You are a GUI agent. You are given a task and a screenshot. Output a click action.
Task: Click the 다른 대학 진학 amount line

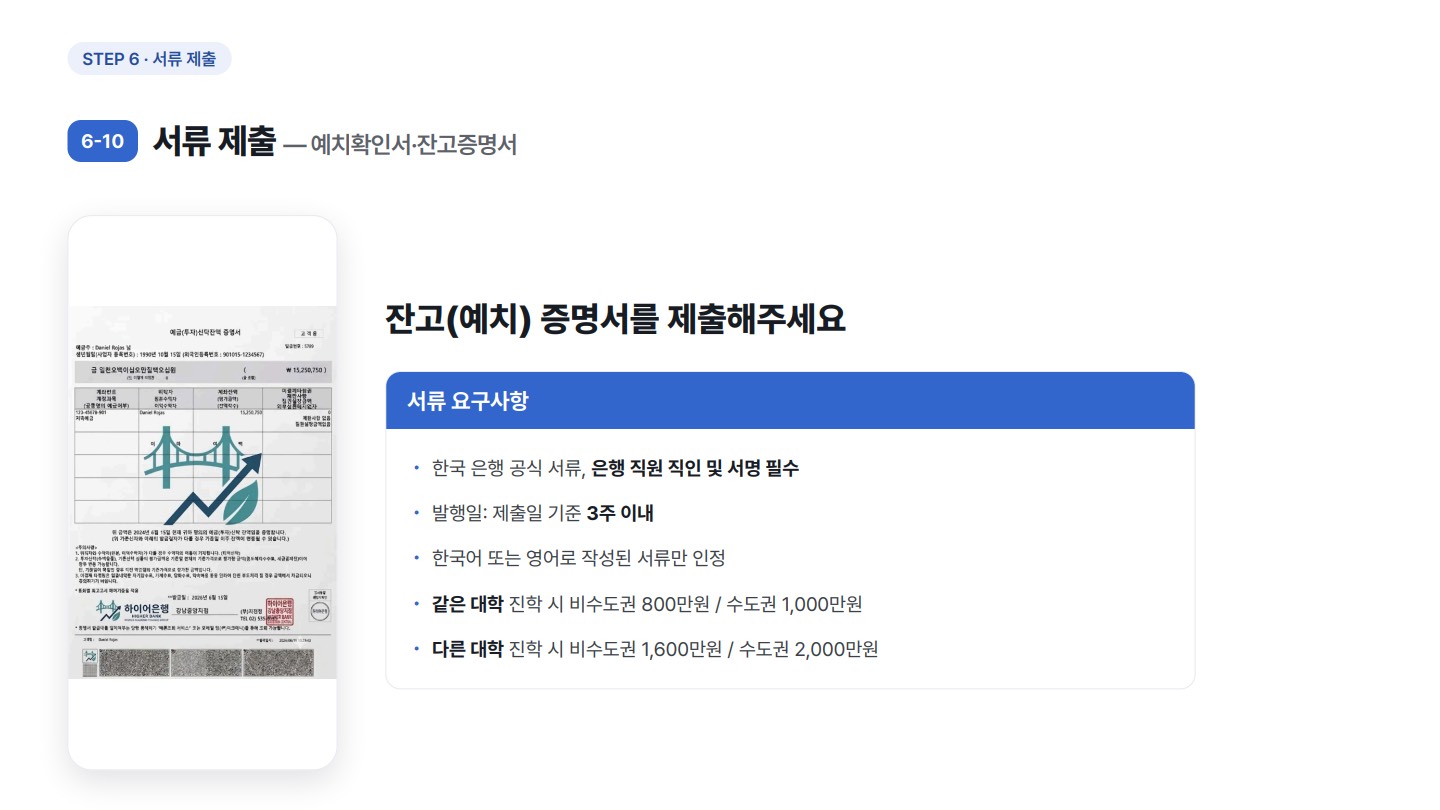pyautogui.click(x=655, y=649)
